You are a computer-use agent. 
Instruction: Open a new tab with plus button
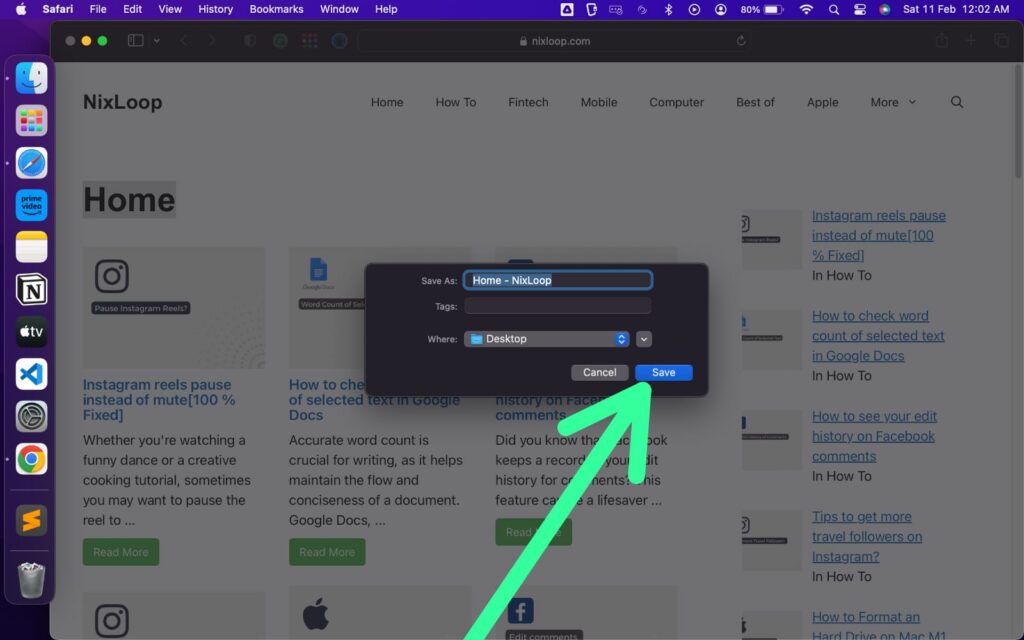coord(971,40)
